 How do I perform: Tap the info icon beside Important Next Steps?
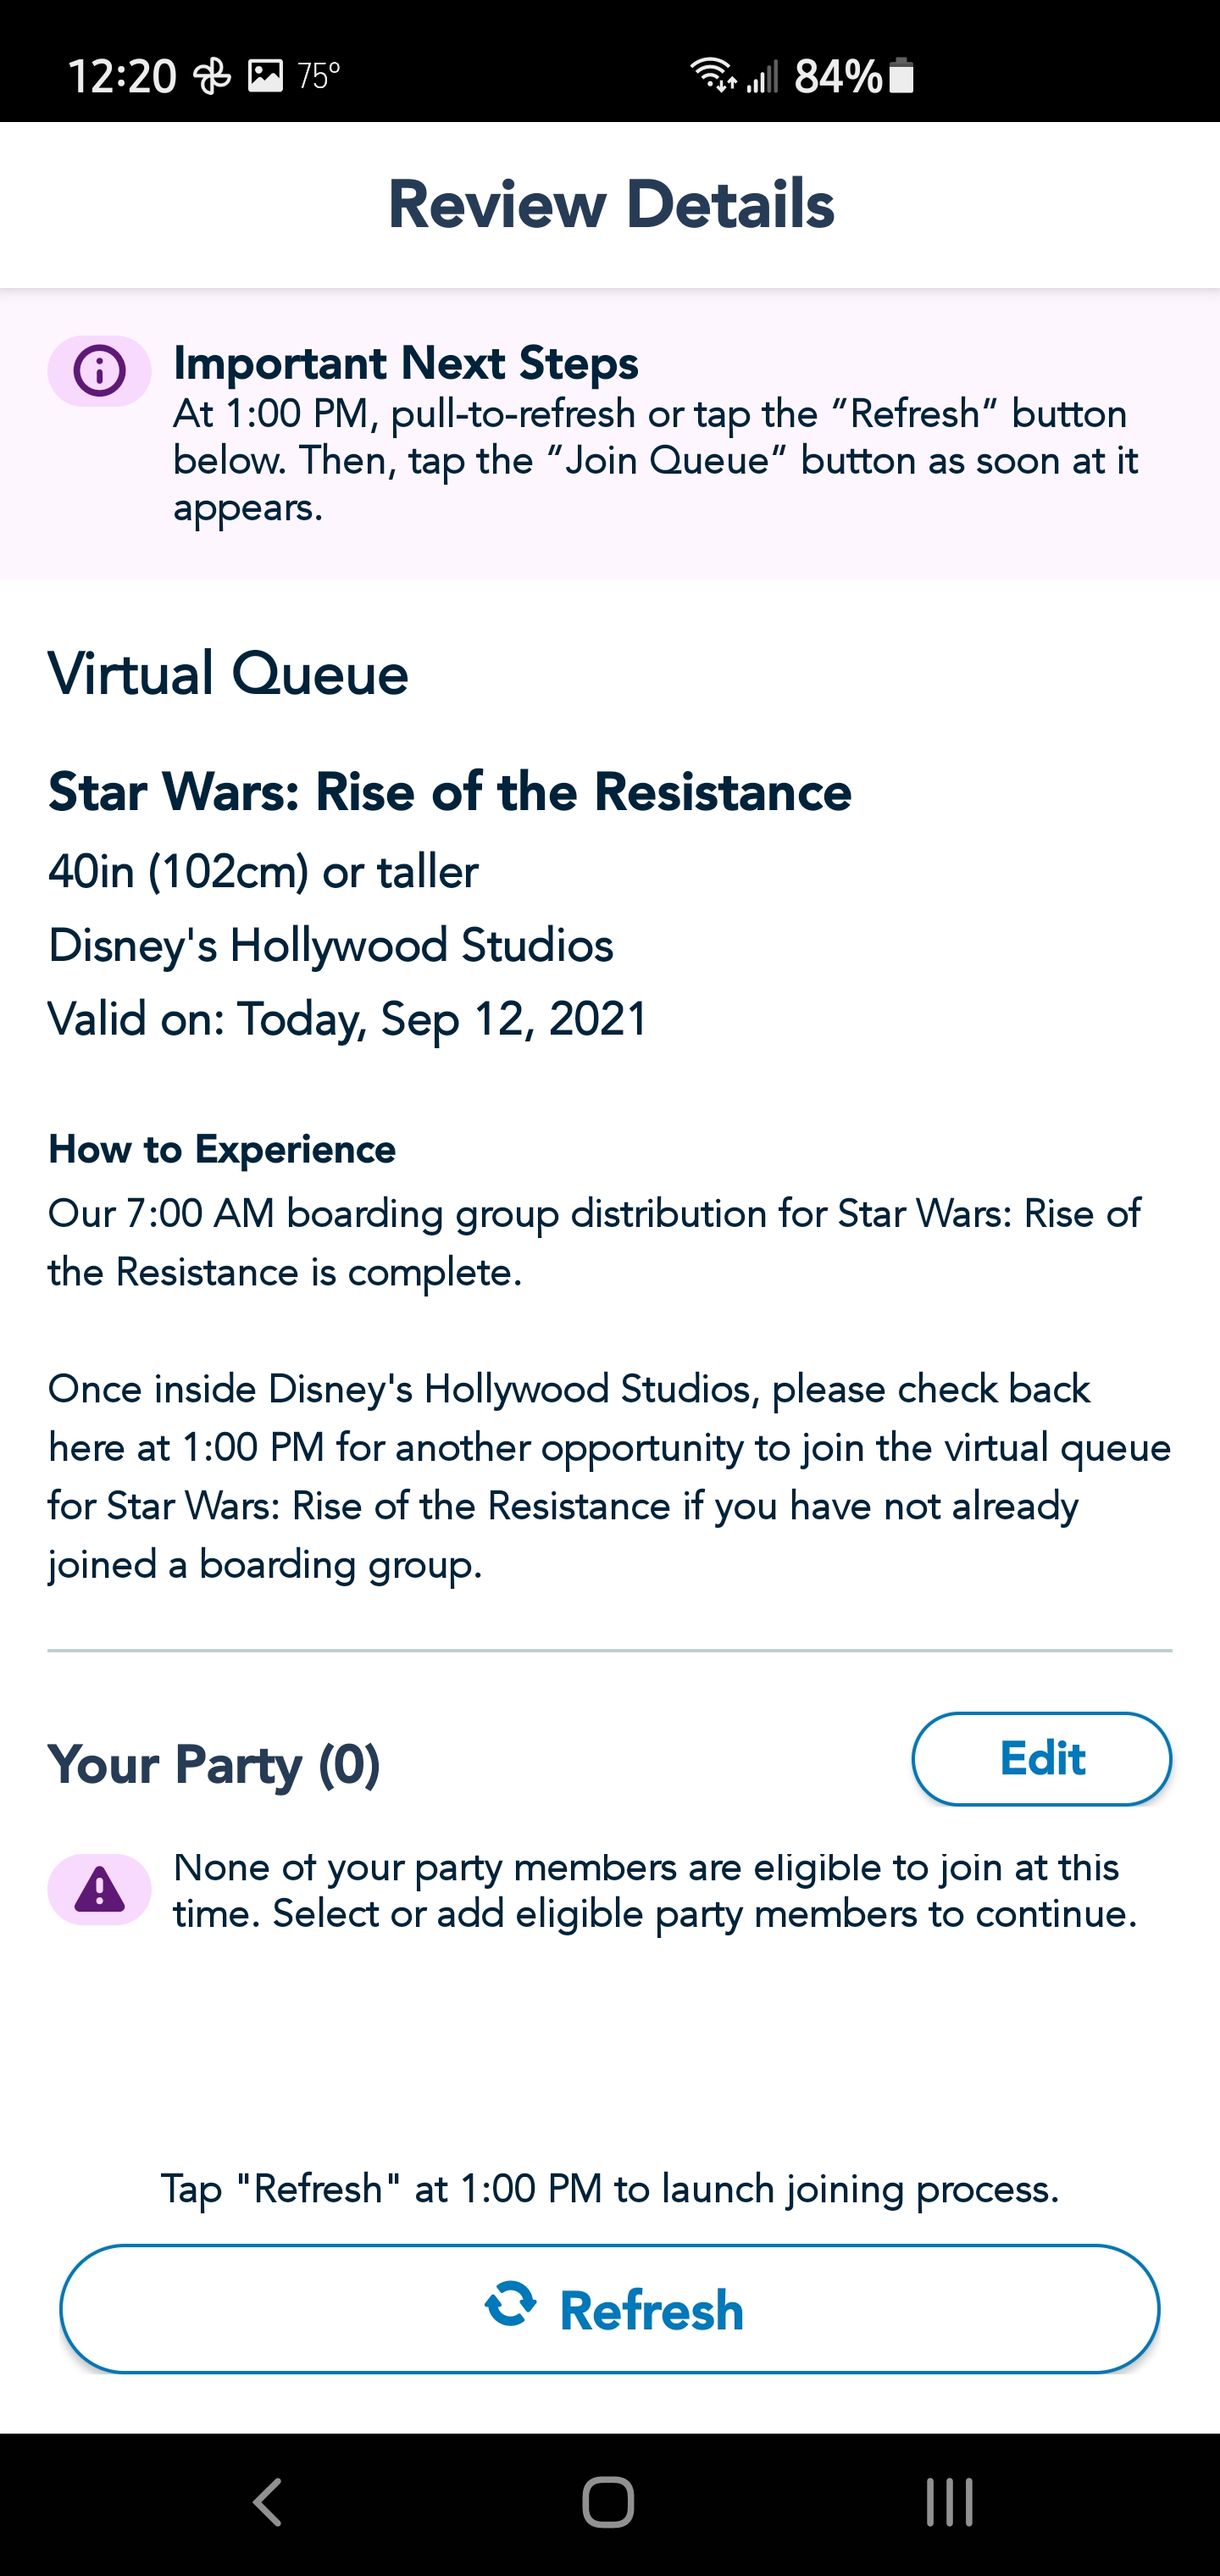tap(99, 371)
